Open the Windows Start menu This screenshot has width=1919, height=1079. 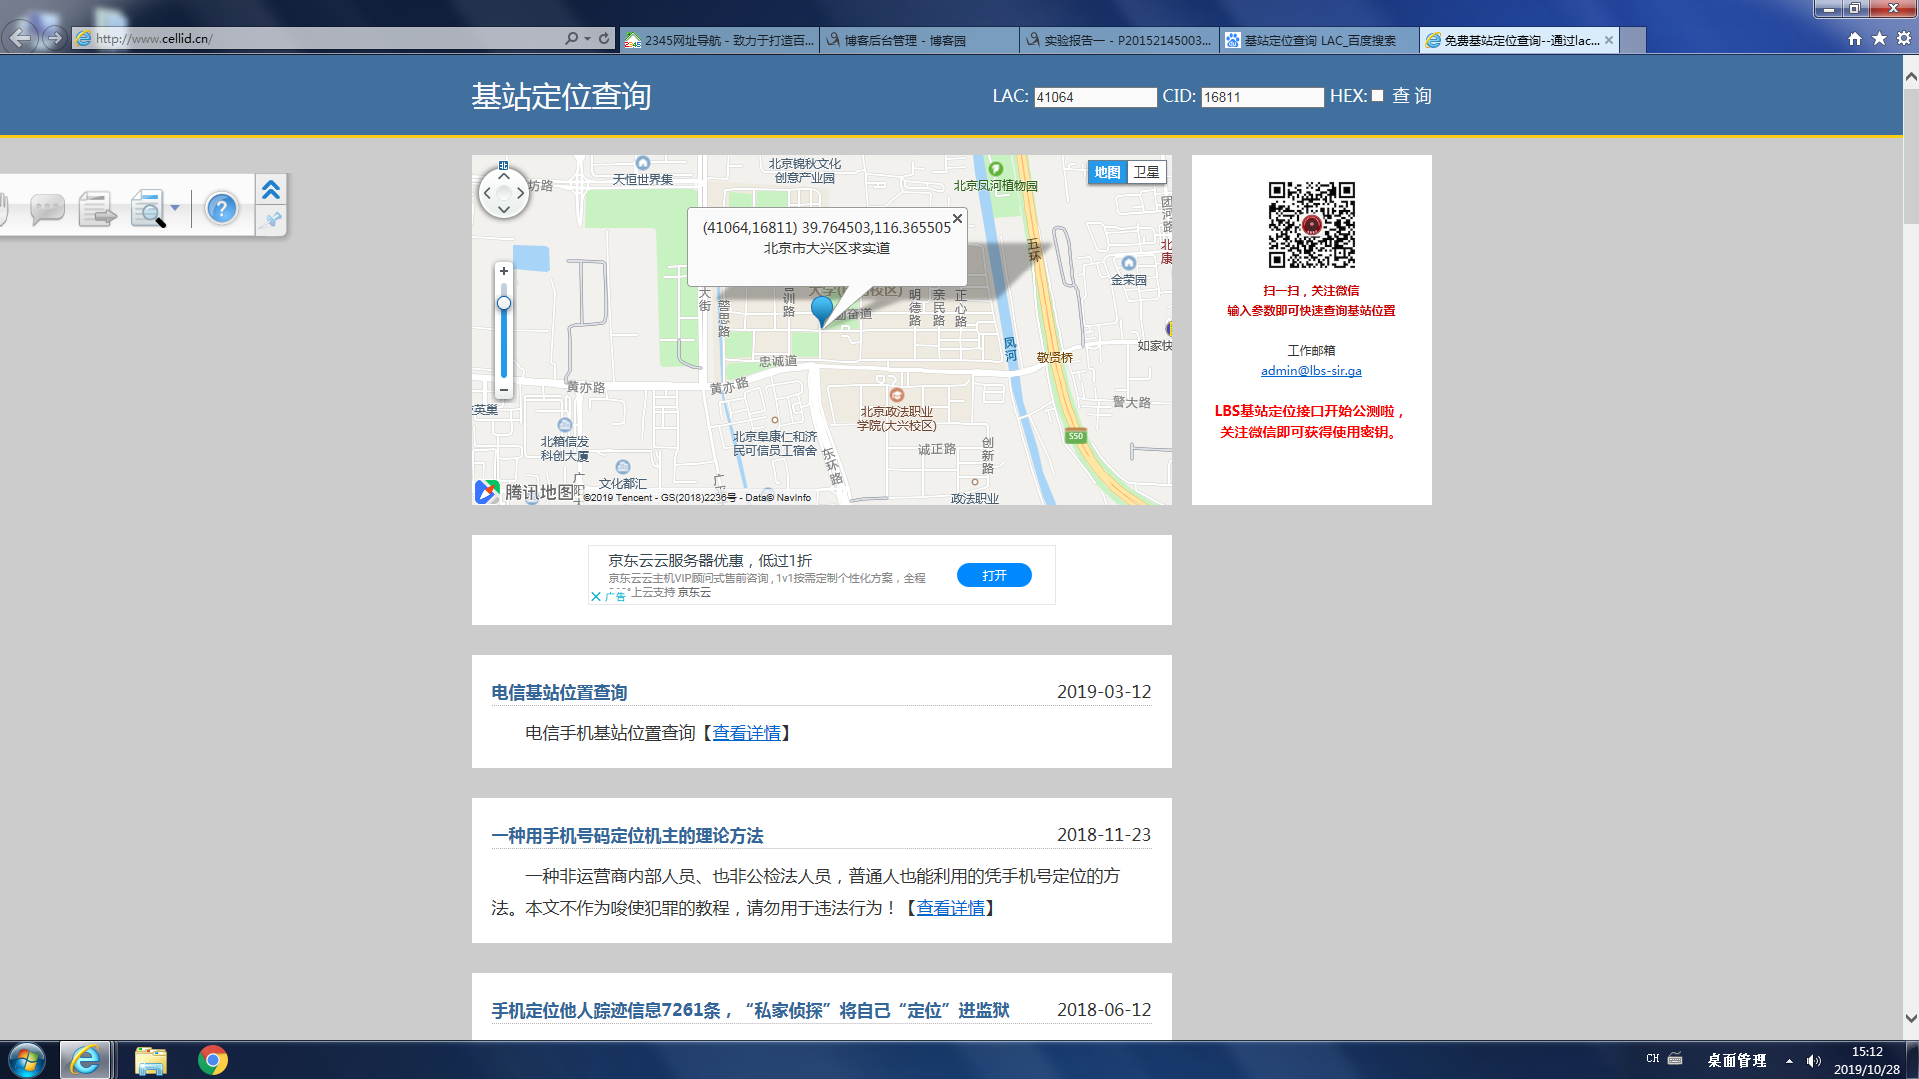pyautogui.click(x=27, y=1060)
